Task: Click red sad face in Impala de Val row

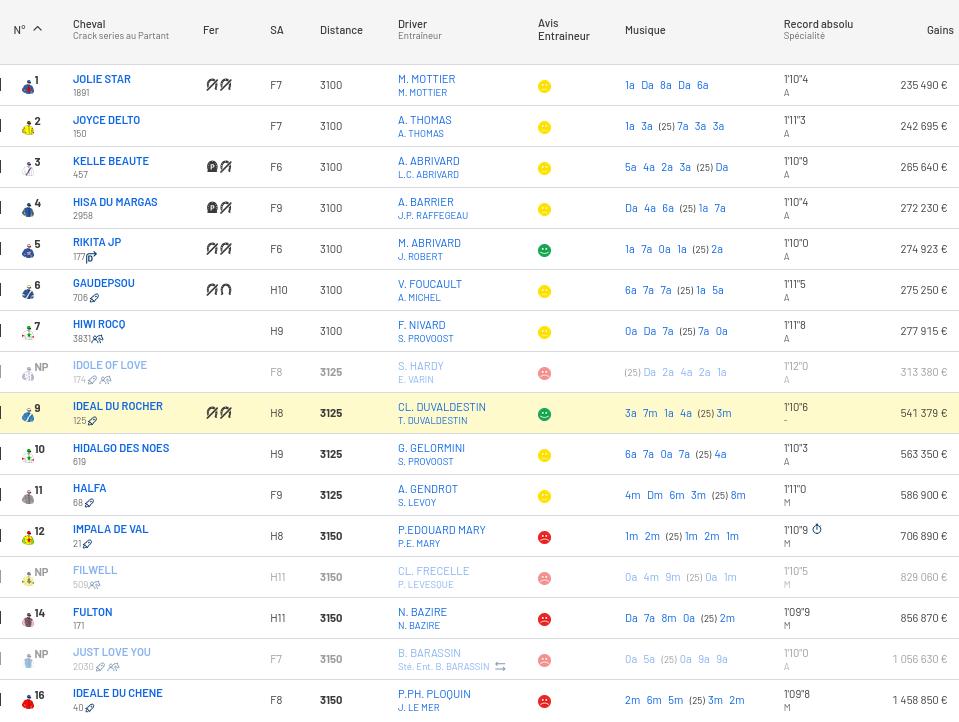Action: click(x=544, y=537)
